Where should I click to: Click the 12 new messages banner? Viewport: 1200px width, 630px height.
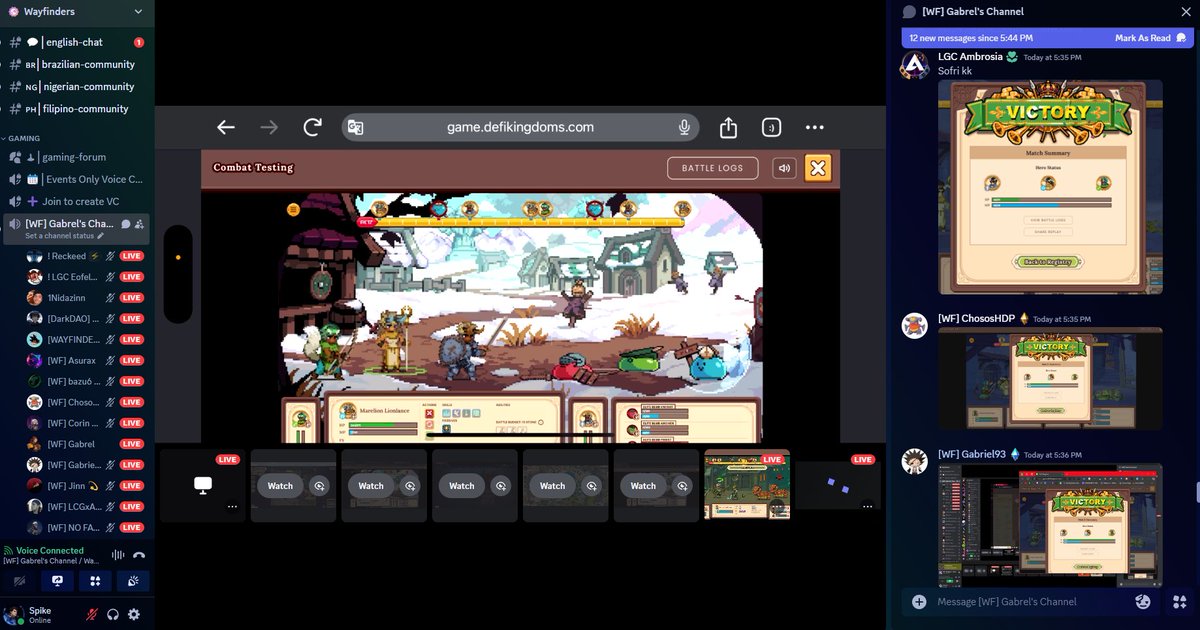click(x=1047, y=38)
